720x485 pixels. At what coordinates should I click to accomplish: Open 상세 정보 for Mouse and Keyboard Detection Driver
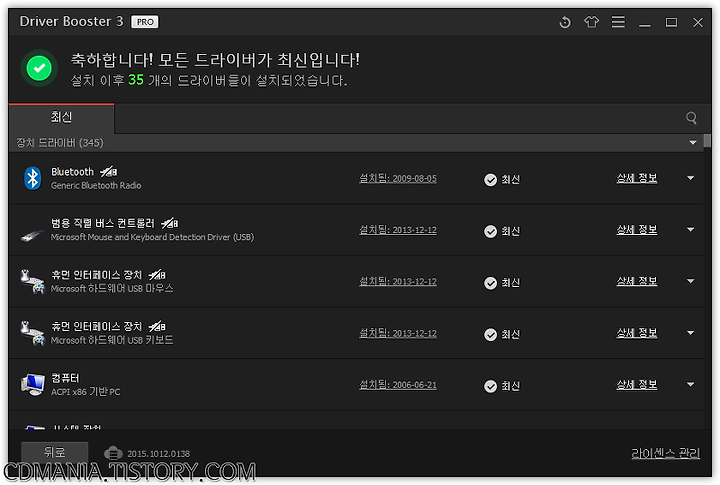point(636,230)
